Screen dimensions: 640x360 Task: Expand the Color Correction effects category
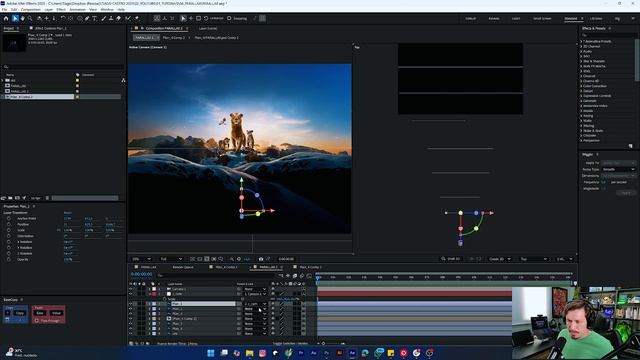pos(581,86)
